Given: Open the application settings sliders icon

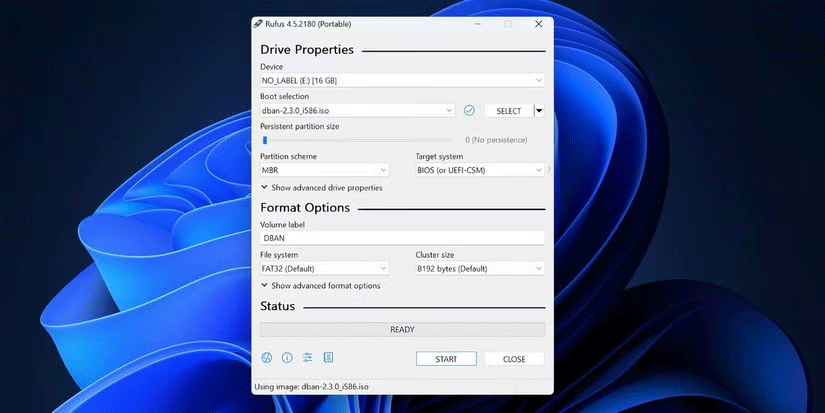Looking at the screenshot, I should (307, 357).
